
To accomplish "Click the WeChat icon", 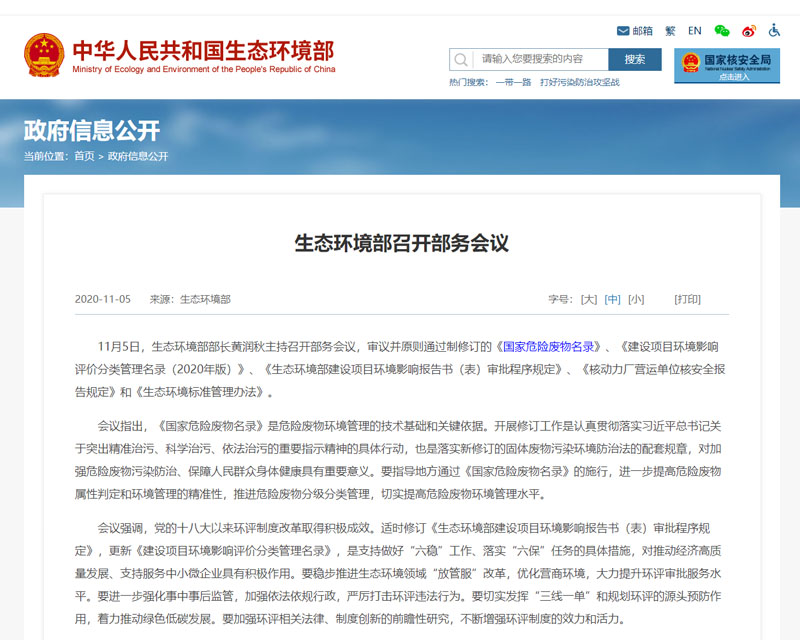I will point(721,31).
